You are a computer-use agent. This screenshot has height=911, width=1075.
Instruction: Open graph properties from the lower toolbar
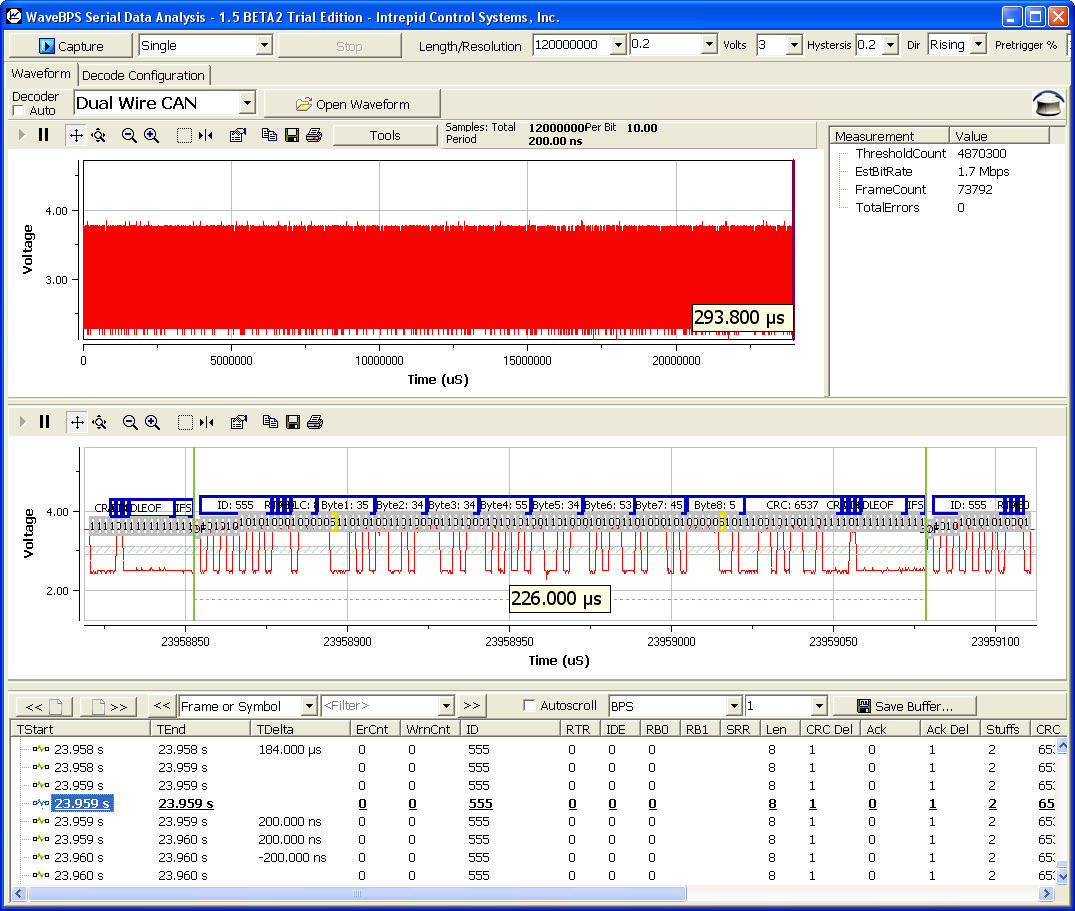click(238, 422)
